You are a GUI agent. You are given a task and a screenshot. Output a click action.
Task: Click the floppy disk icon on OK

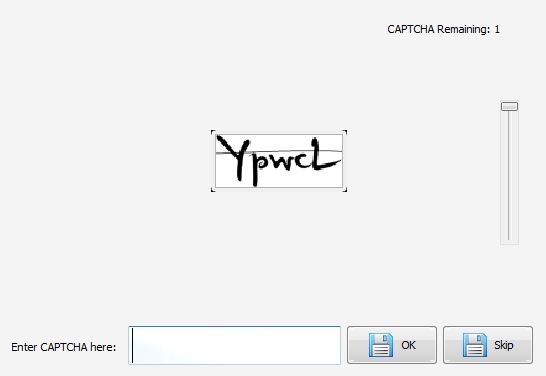pos(381,345)
